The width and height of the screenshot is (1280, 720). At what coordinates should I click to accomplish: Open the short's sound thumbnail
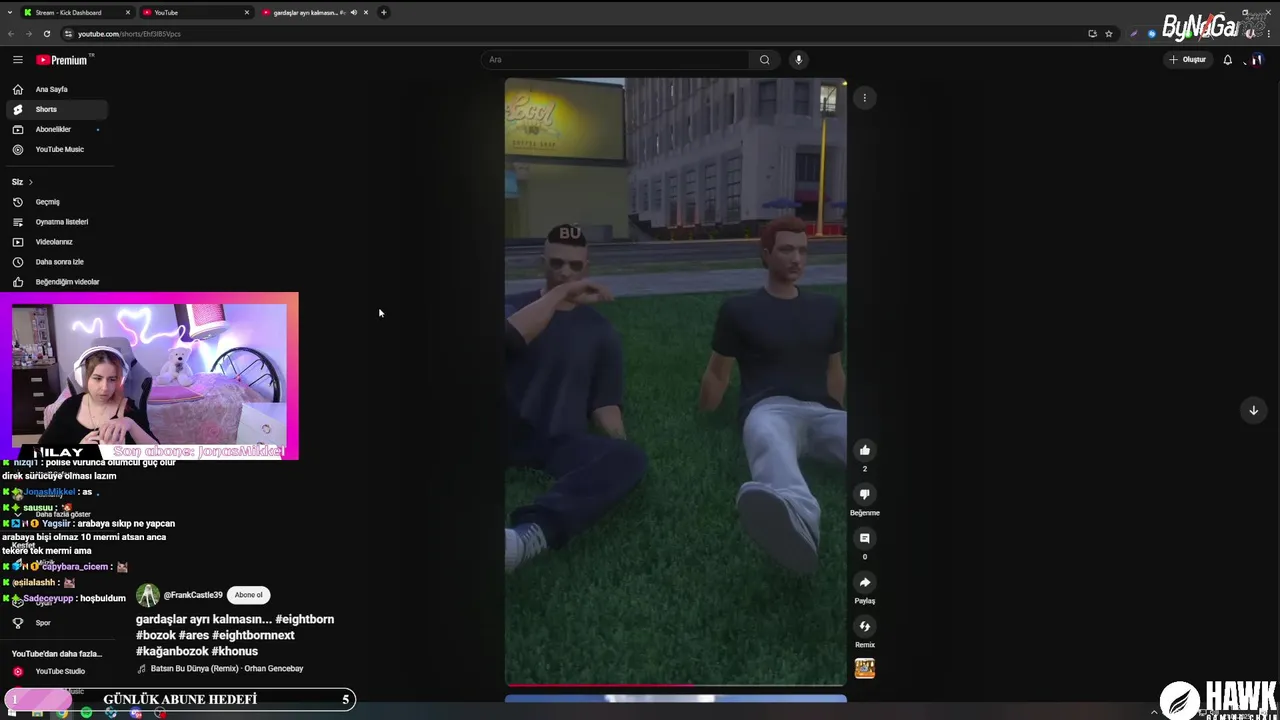tap(865, 668)
